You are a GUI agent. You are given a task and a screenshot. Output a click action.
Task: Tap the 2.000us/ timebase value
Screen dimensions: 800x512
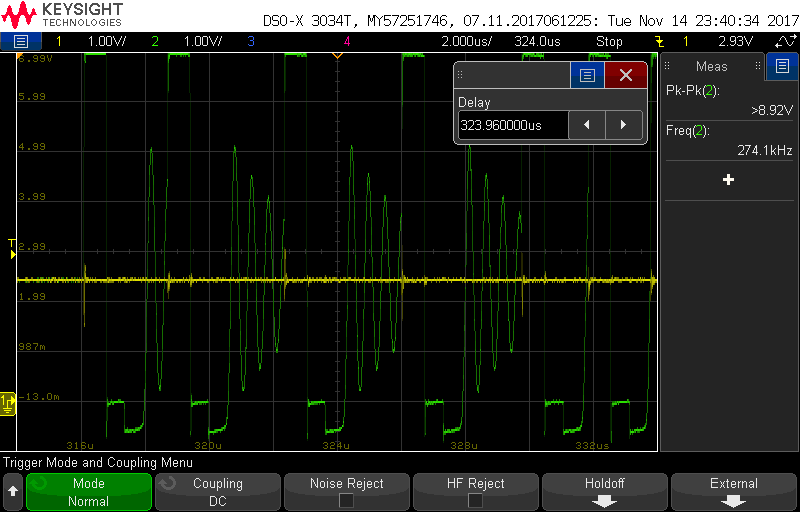(466, 41)
